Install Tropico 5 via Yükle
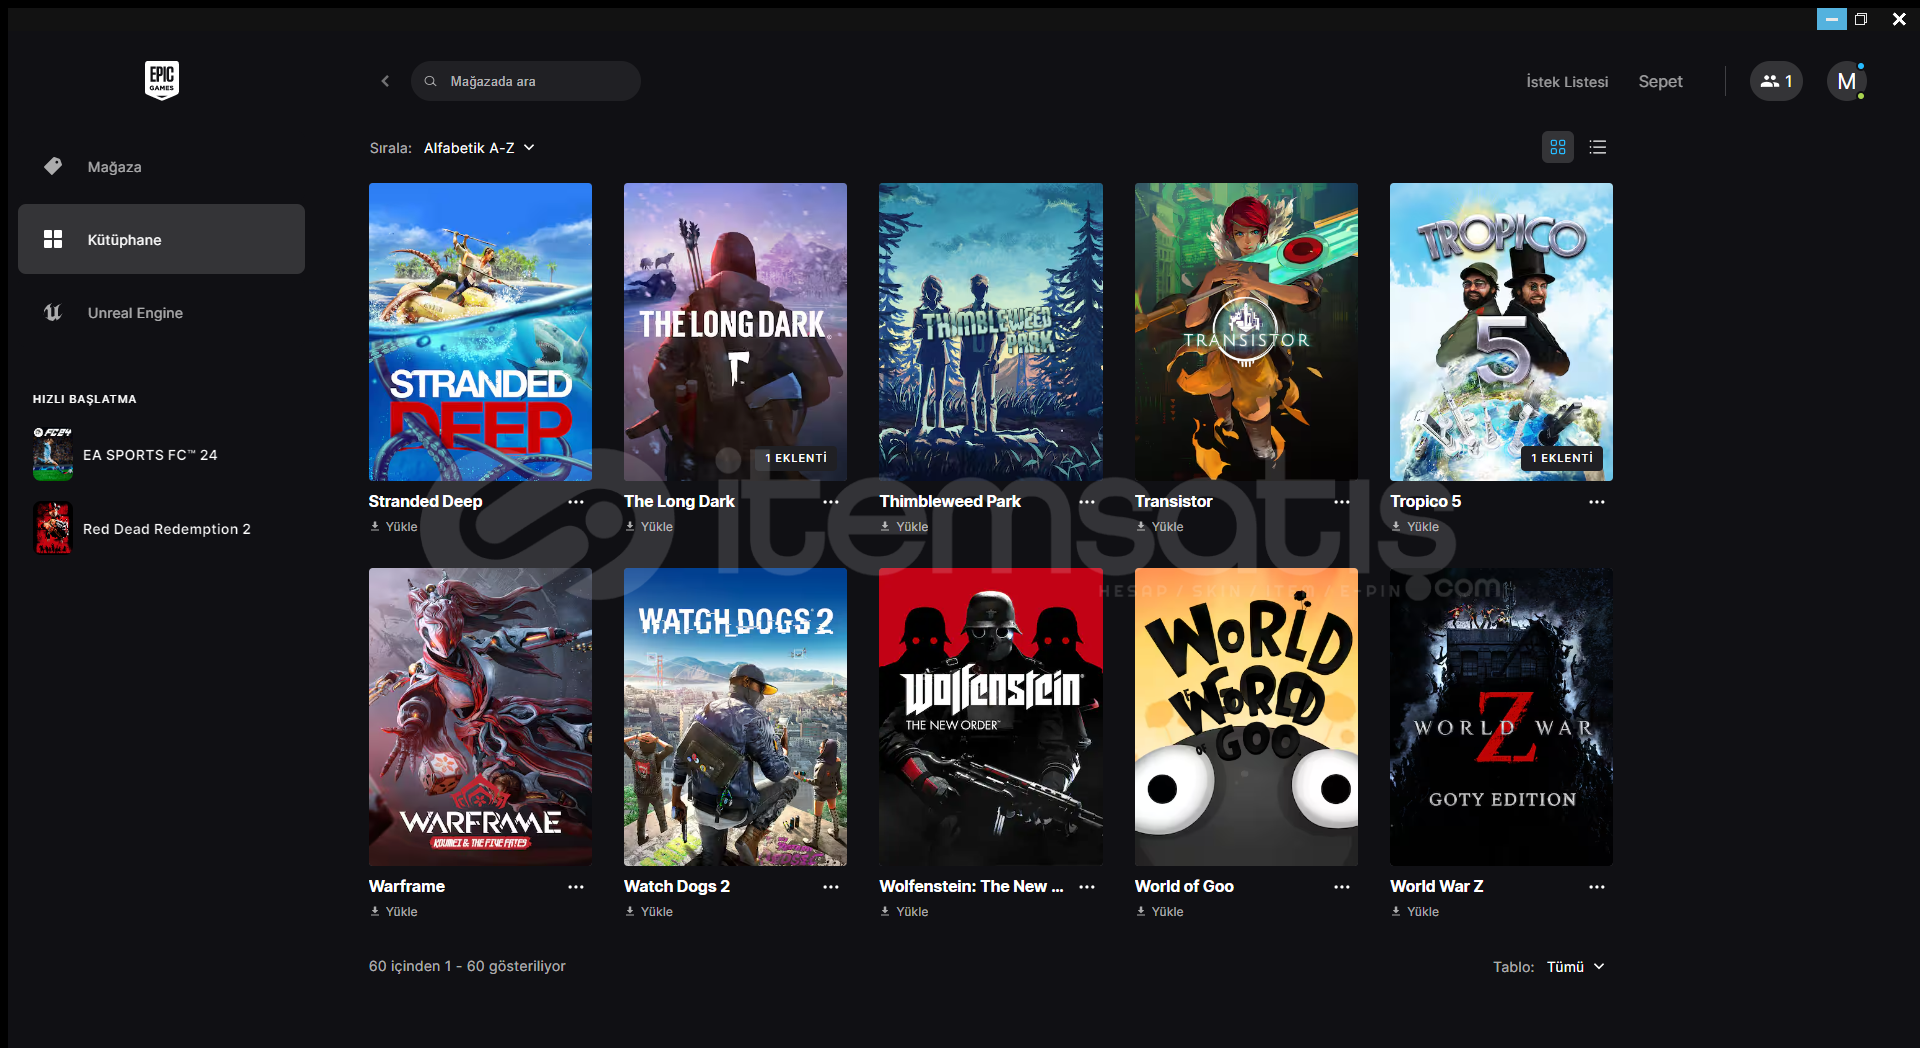 tap(1415, 527)
